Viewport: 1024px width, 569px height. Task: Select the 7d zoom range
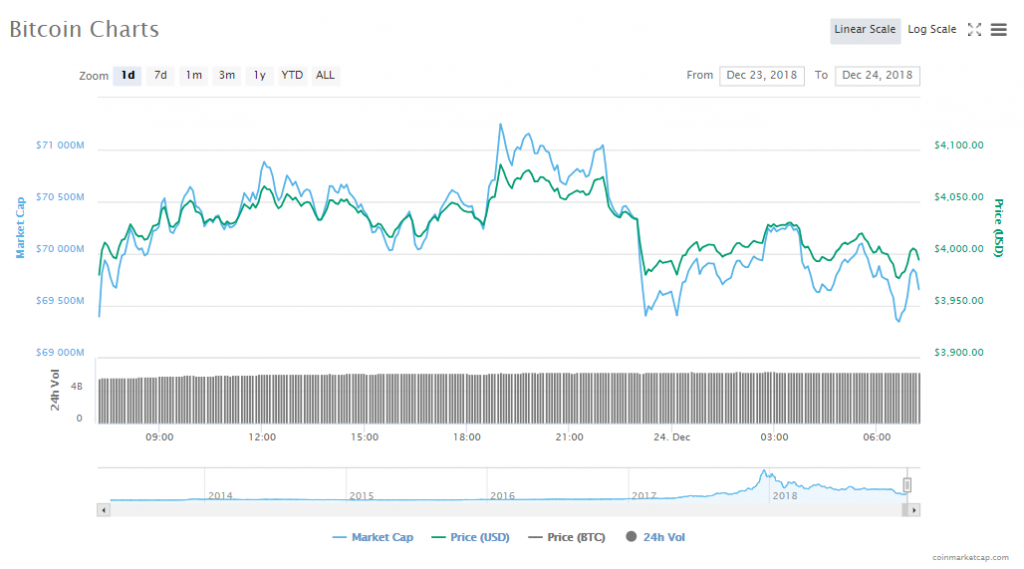[160, 76]
